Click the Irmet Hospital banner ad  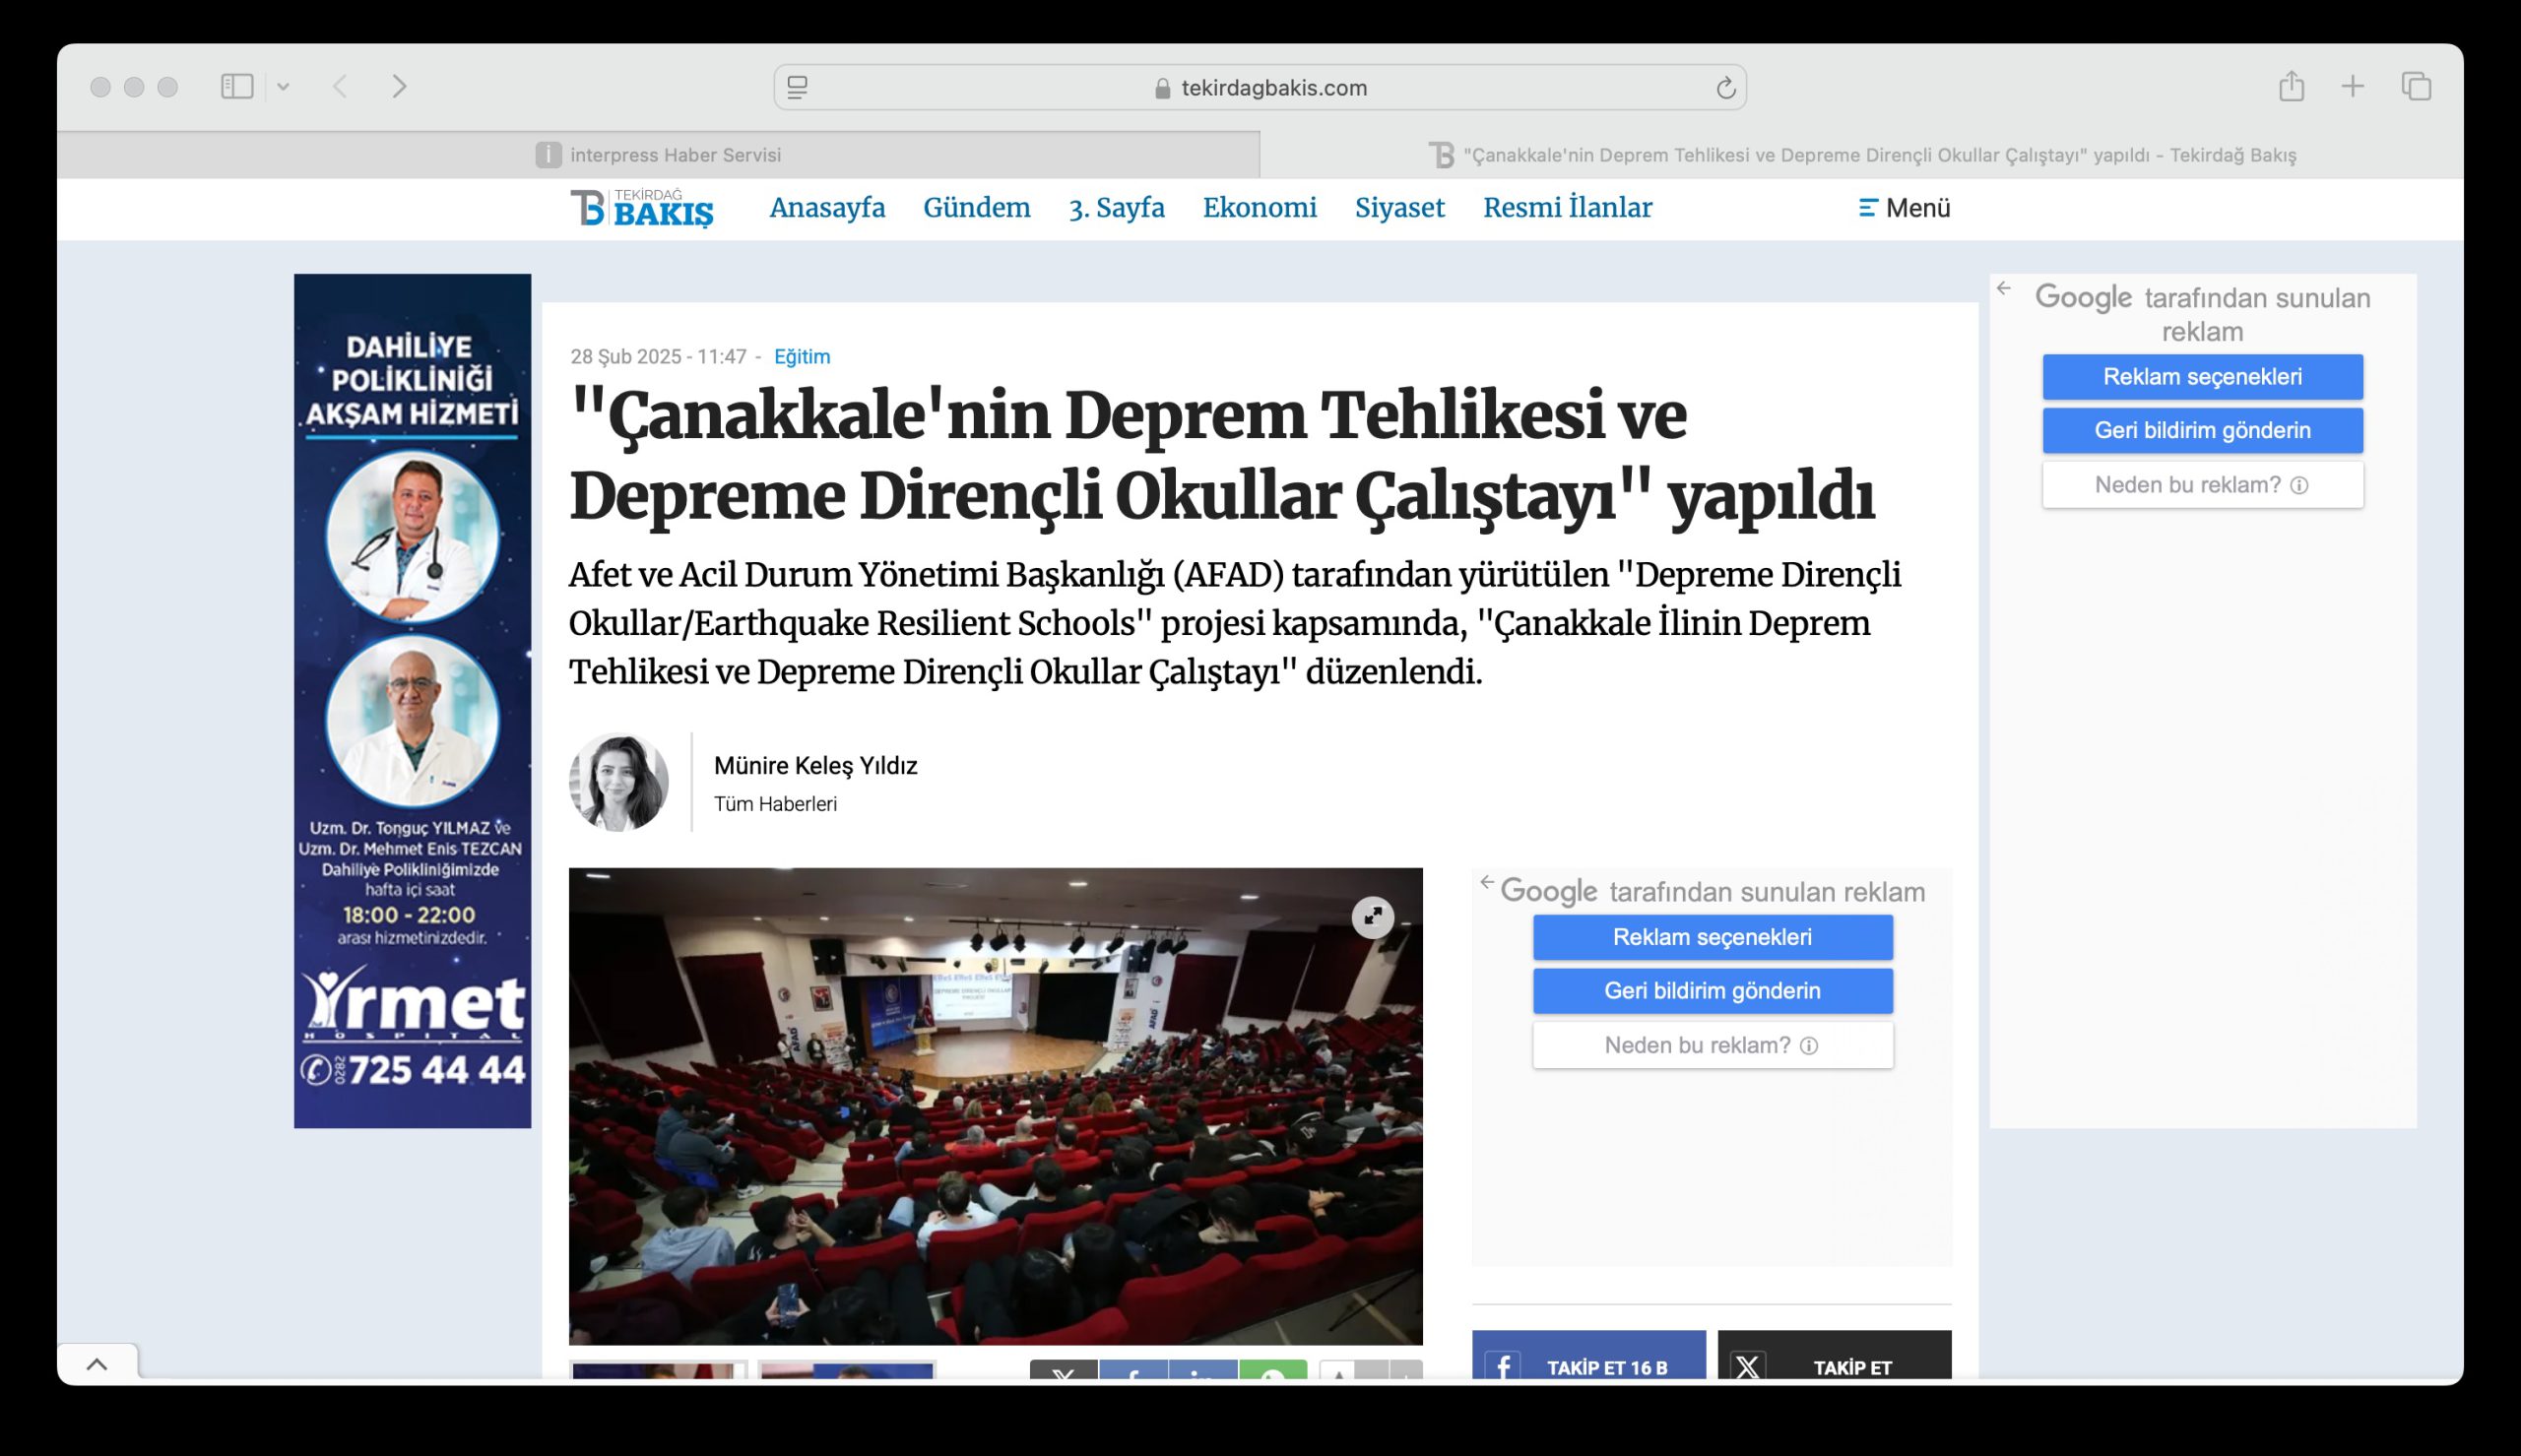tap(412, 700)
